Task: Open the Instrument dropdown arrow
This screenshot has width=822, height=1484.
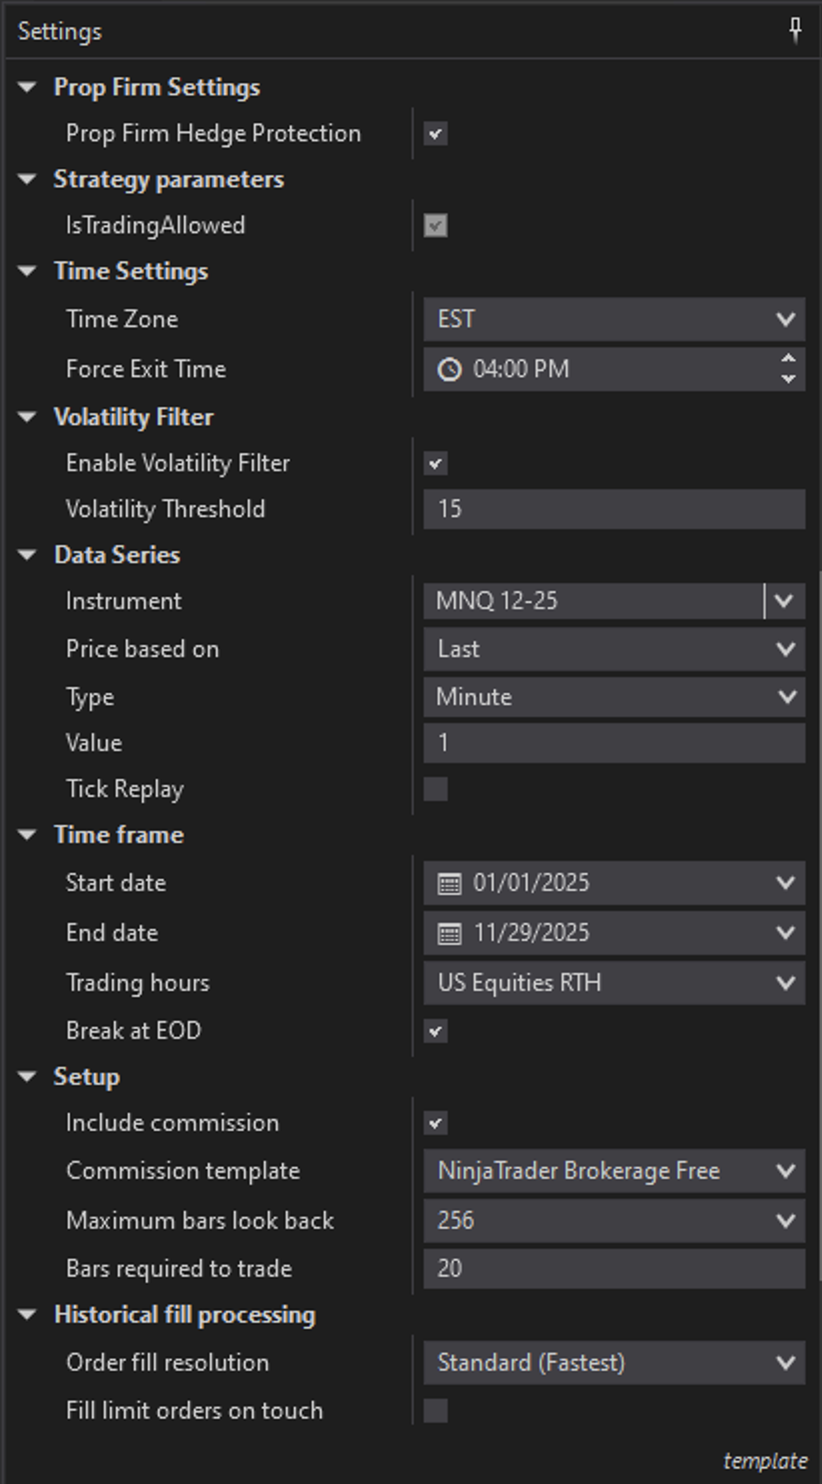Action: click(x=785, y=601)
